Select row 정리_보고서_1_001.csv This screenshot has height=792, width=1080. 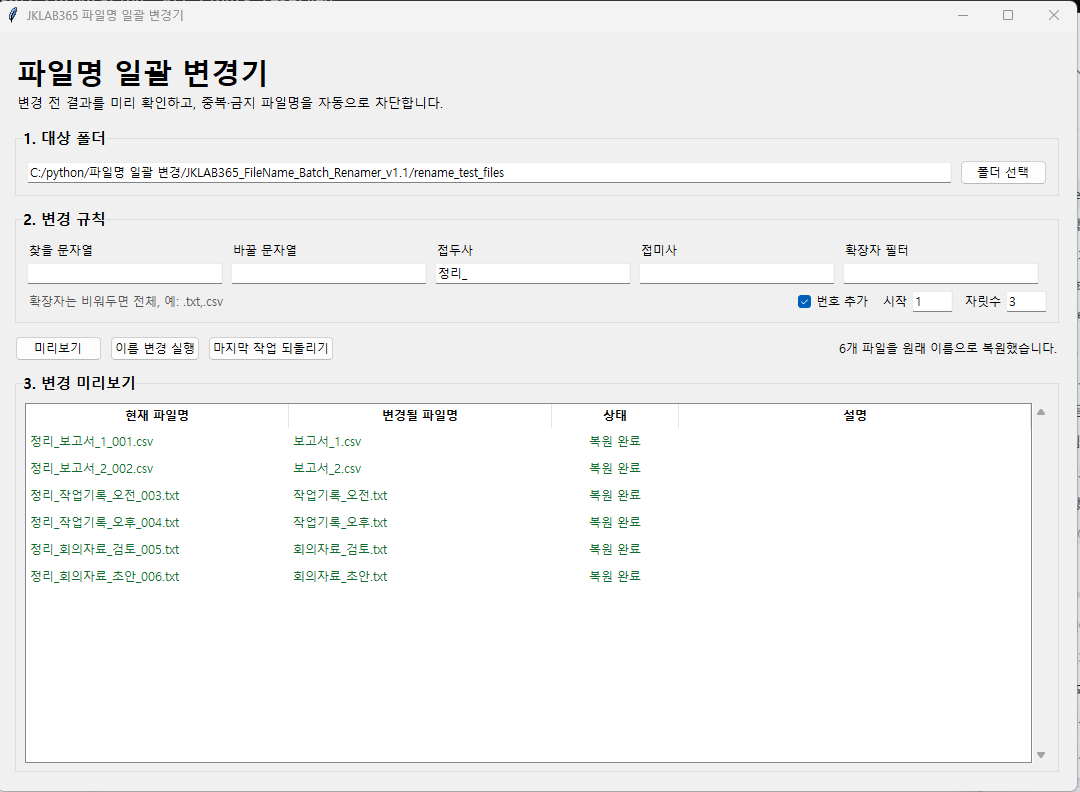pos(528,441)
